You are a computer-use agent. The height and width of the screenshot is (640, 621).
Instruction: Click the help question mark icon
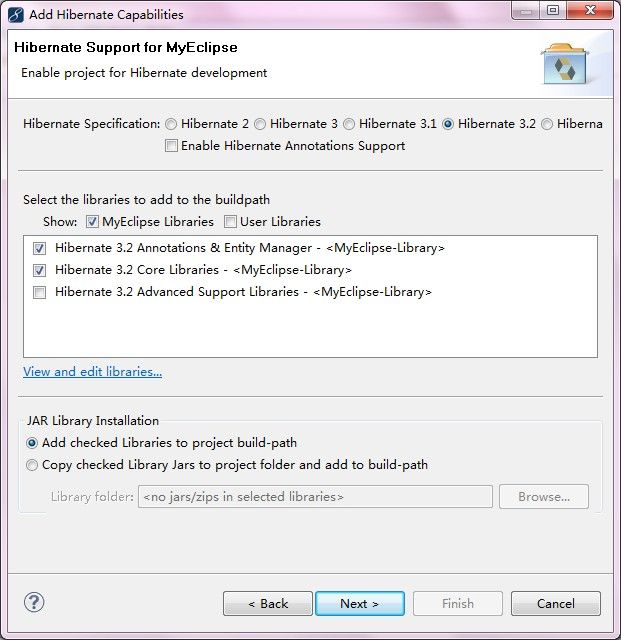[x=34, y=602]
